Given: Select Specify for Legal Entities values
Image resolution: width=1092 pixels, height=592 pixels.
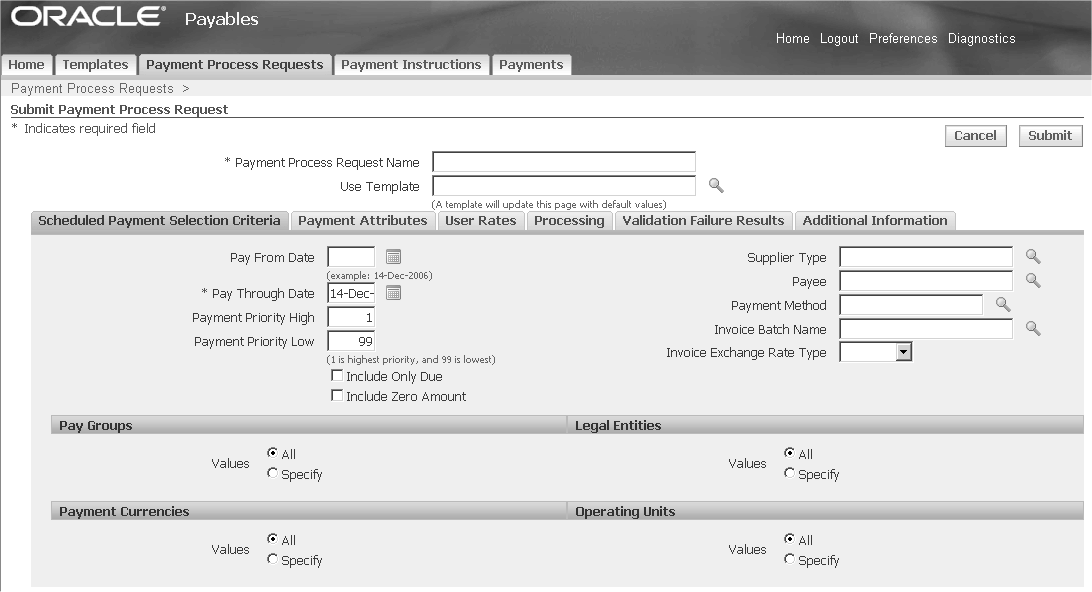Looking at the screenshot, I should 789,473.
